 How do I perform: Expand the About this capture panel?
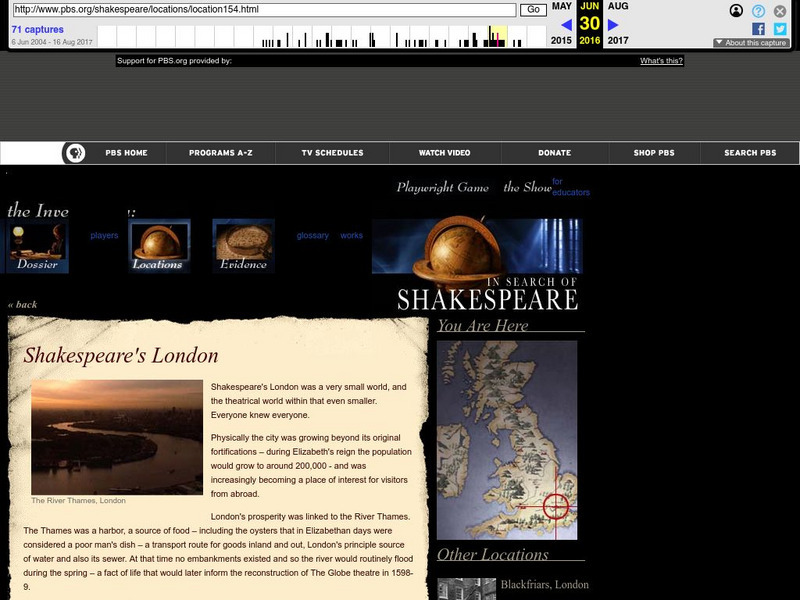pyautogui.click(x=750, y=42)
